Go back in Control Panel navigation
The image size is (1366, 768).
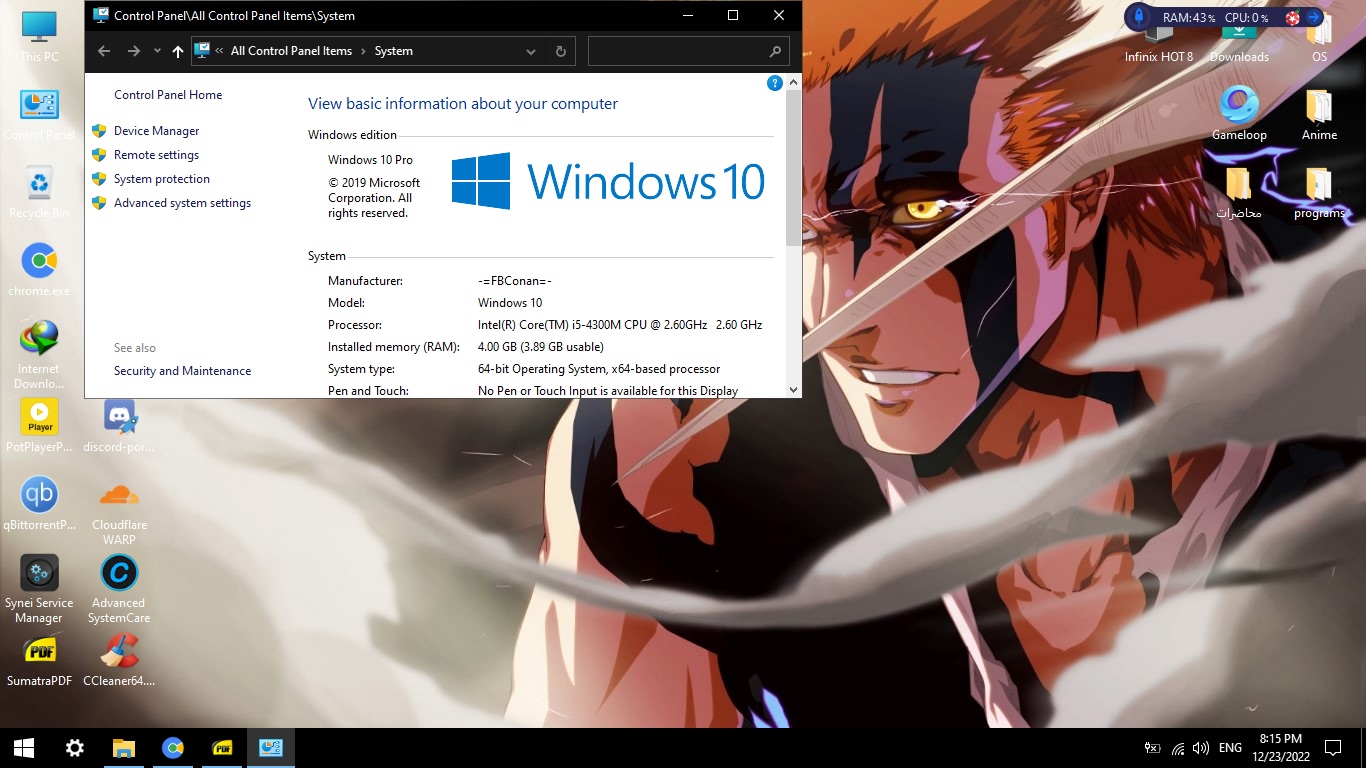click(x=104, y=51)
